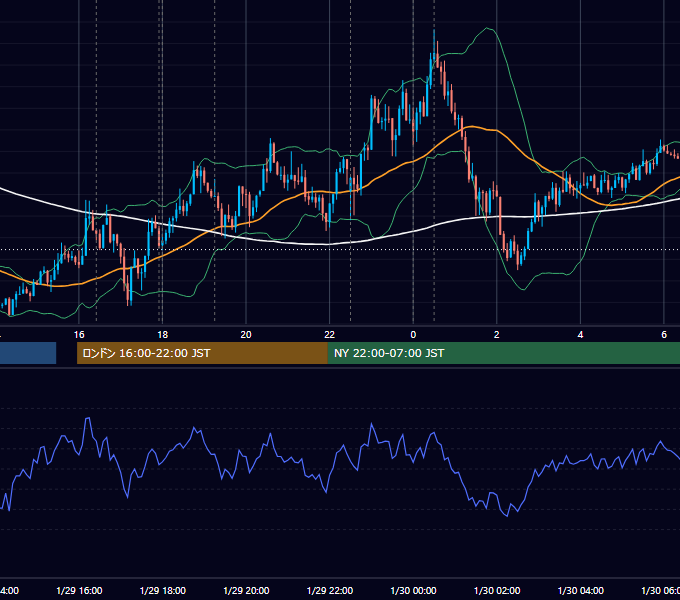
Task: Click the upper time axis label 16
Action: coord(79,334)
